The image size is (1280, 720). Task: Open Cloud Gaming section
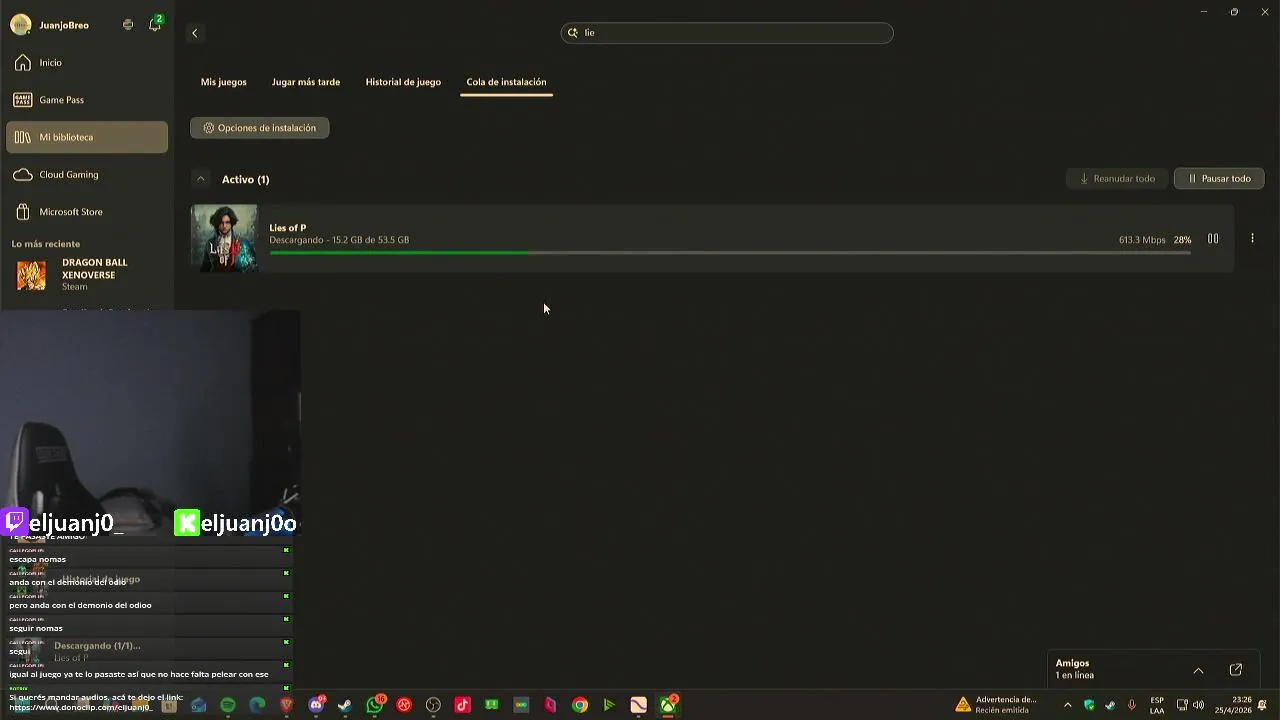(x=87, y=175)
